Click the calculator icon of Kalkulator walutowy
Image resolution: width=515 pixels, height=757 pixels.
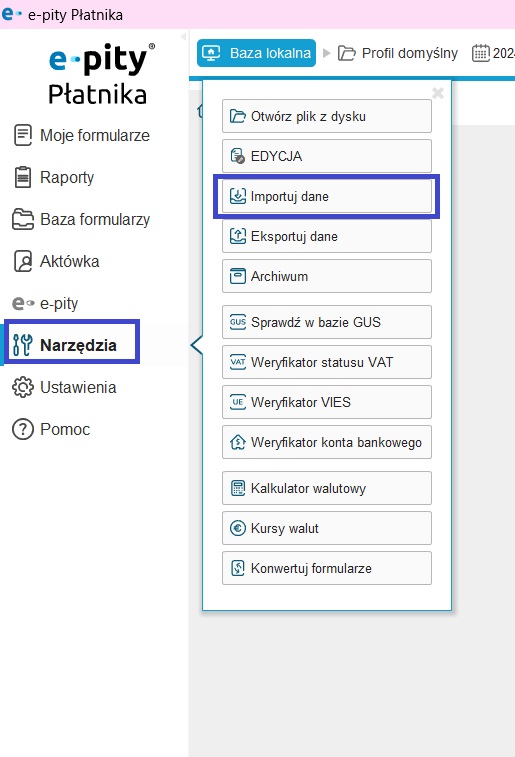click(237, 488)
